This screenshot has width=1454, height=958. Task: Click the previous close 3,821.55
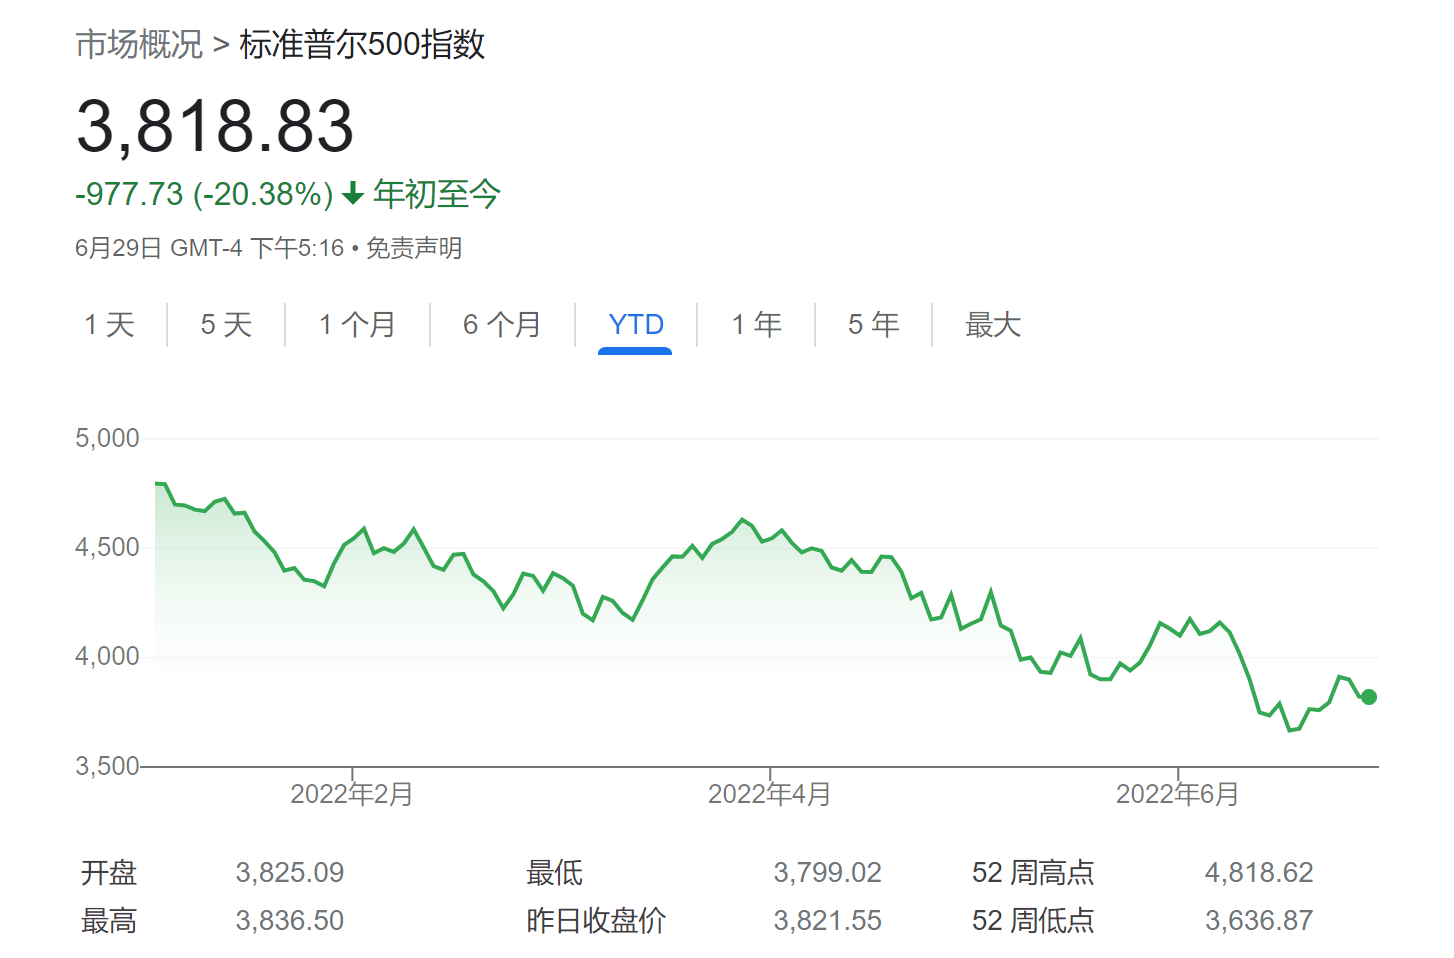(x=828, y=921)
